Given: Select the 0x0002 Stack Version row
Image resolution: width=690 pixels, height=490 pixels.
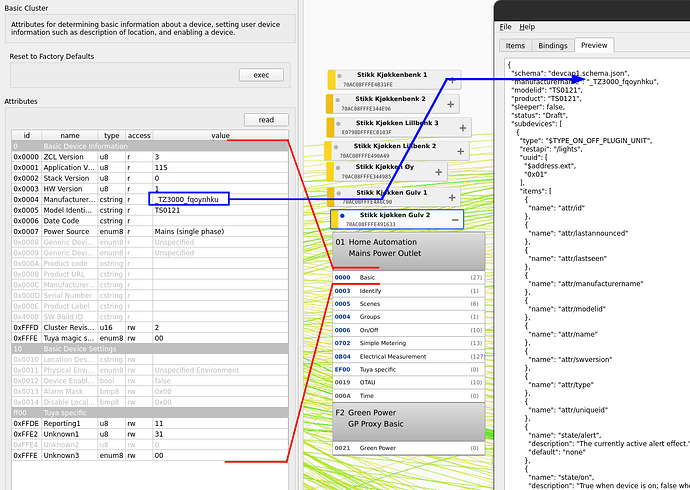Looking at the screenshot, I should [x=150, y=178].
